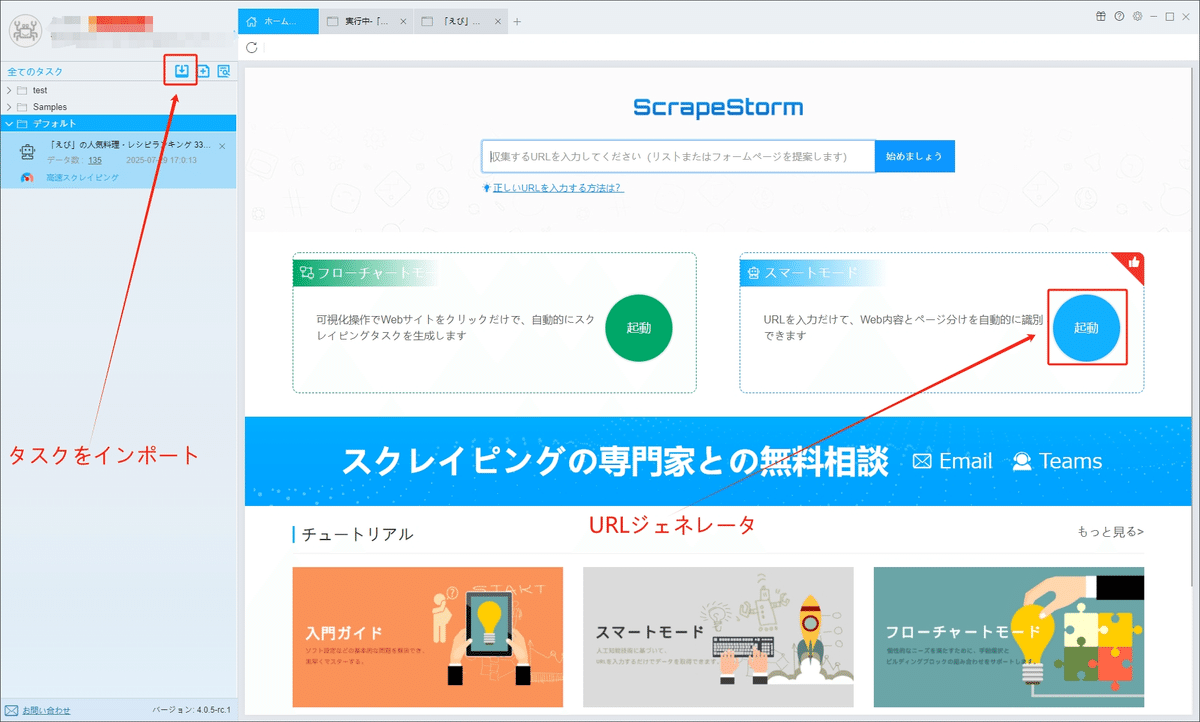Viewport: 1200px width, 722px height.
Task: Click the home icon on ホーム tab
Action: (x=251, y=21)
